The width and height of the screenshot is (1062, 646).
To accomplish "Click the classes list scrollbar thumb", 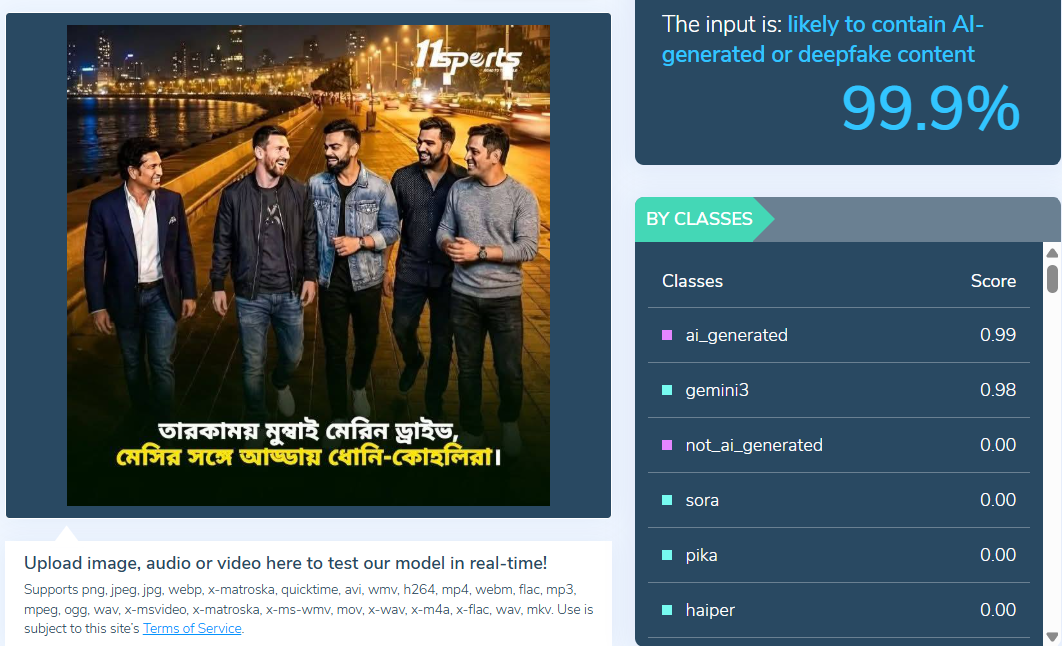I will tap(1052, 279).
